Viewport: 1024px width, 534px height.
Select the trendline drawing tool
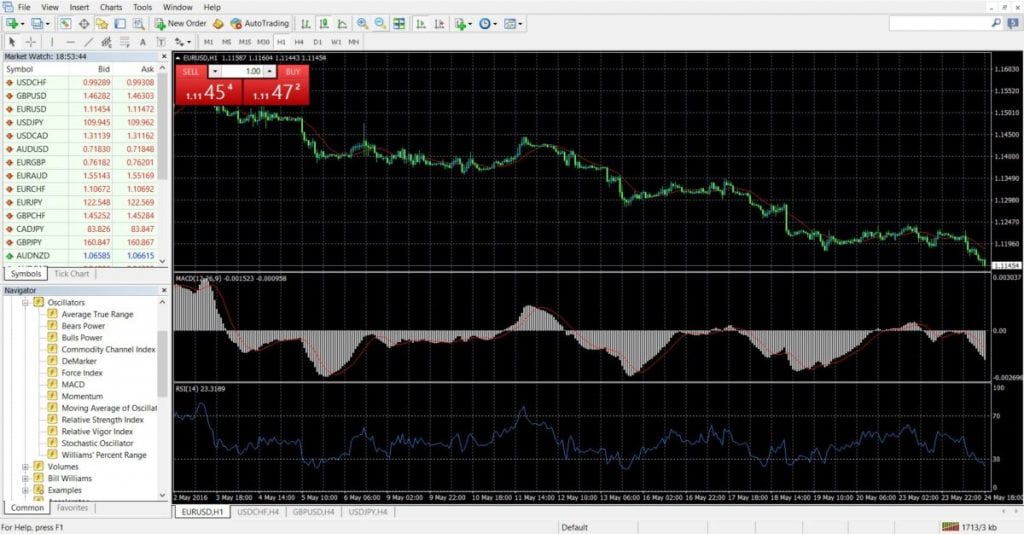88,42
